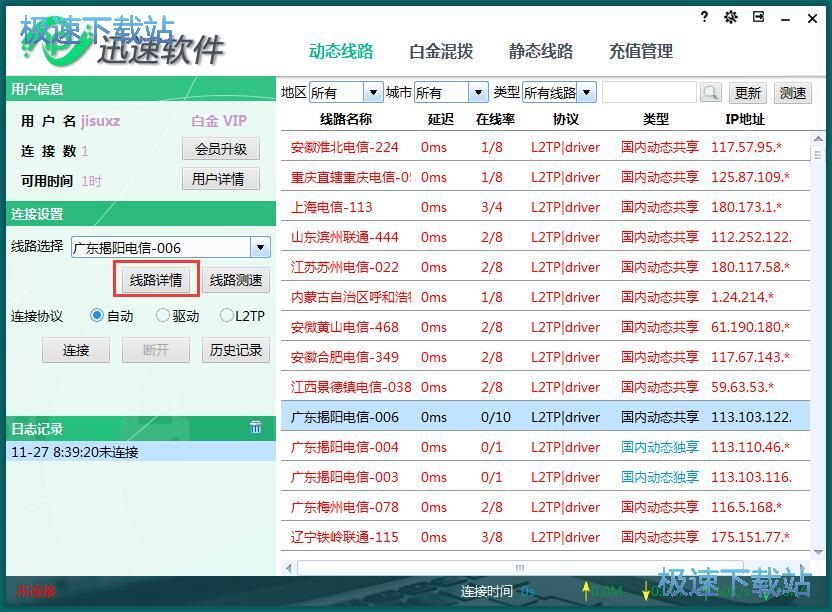
Task: Open the settings gear icon in the title bar
Action: [730, 17]
